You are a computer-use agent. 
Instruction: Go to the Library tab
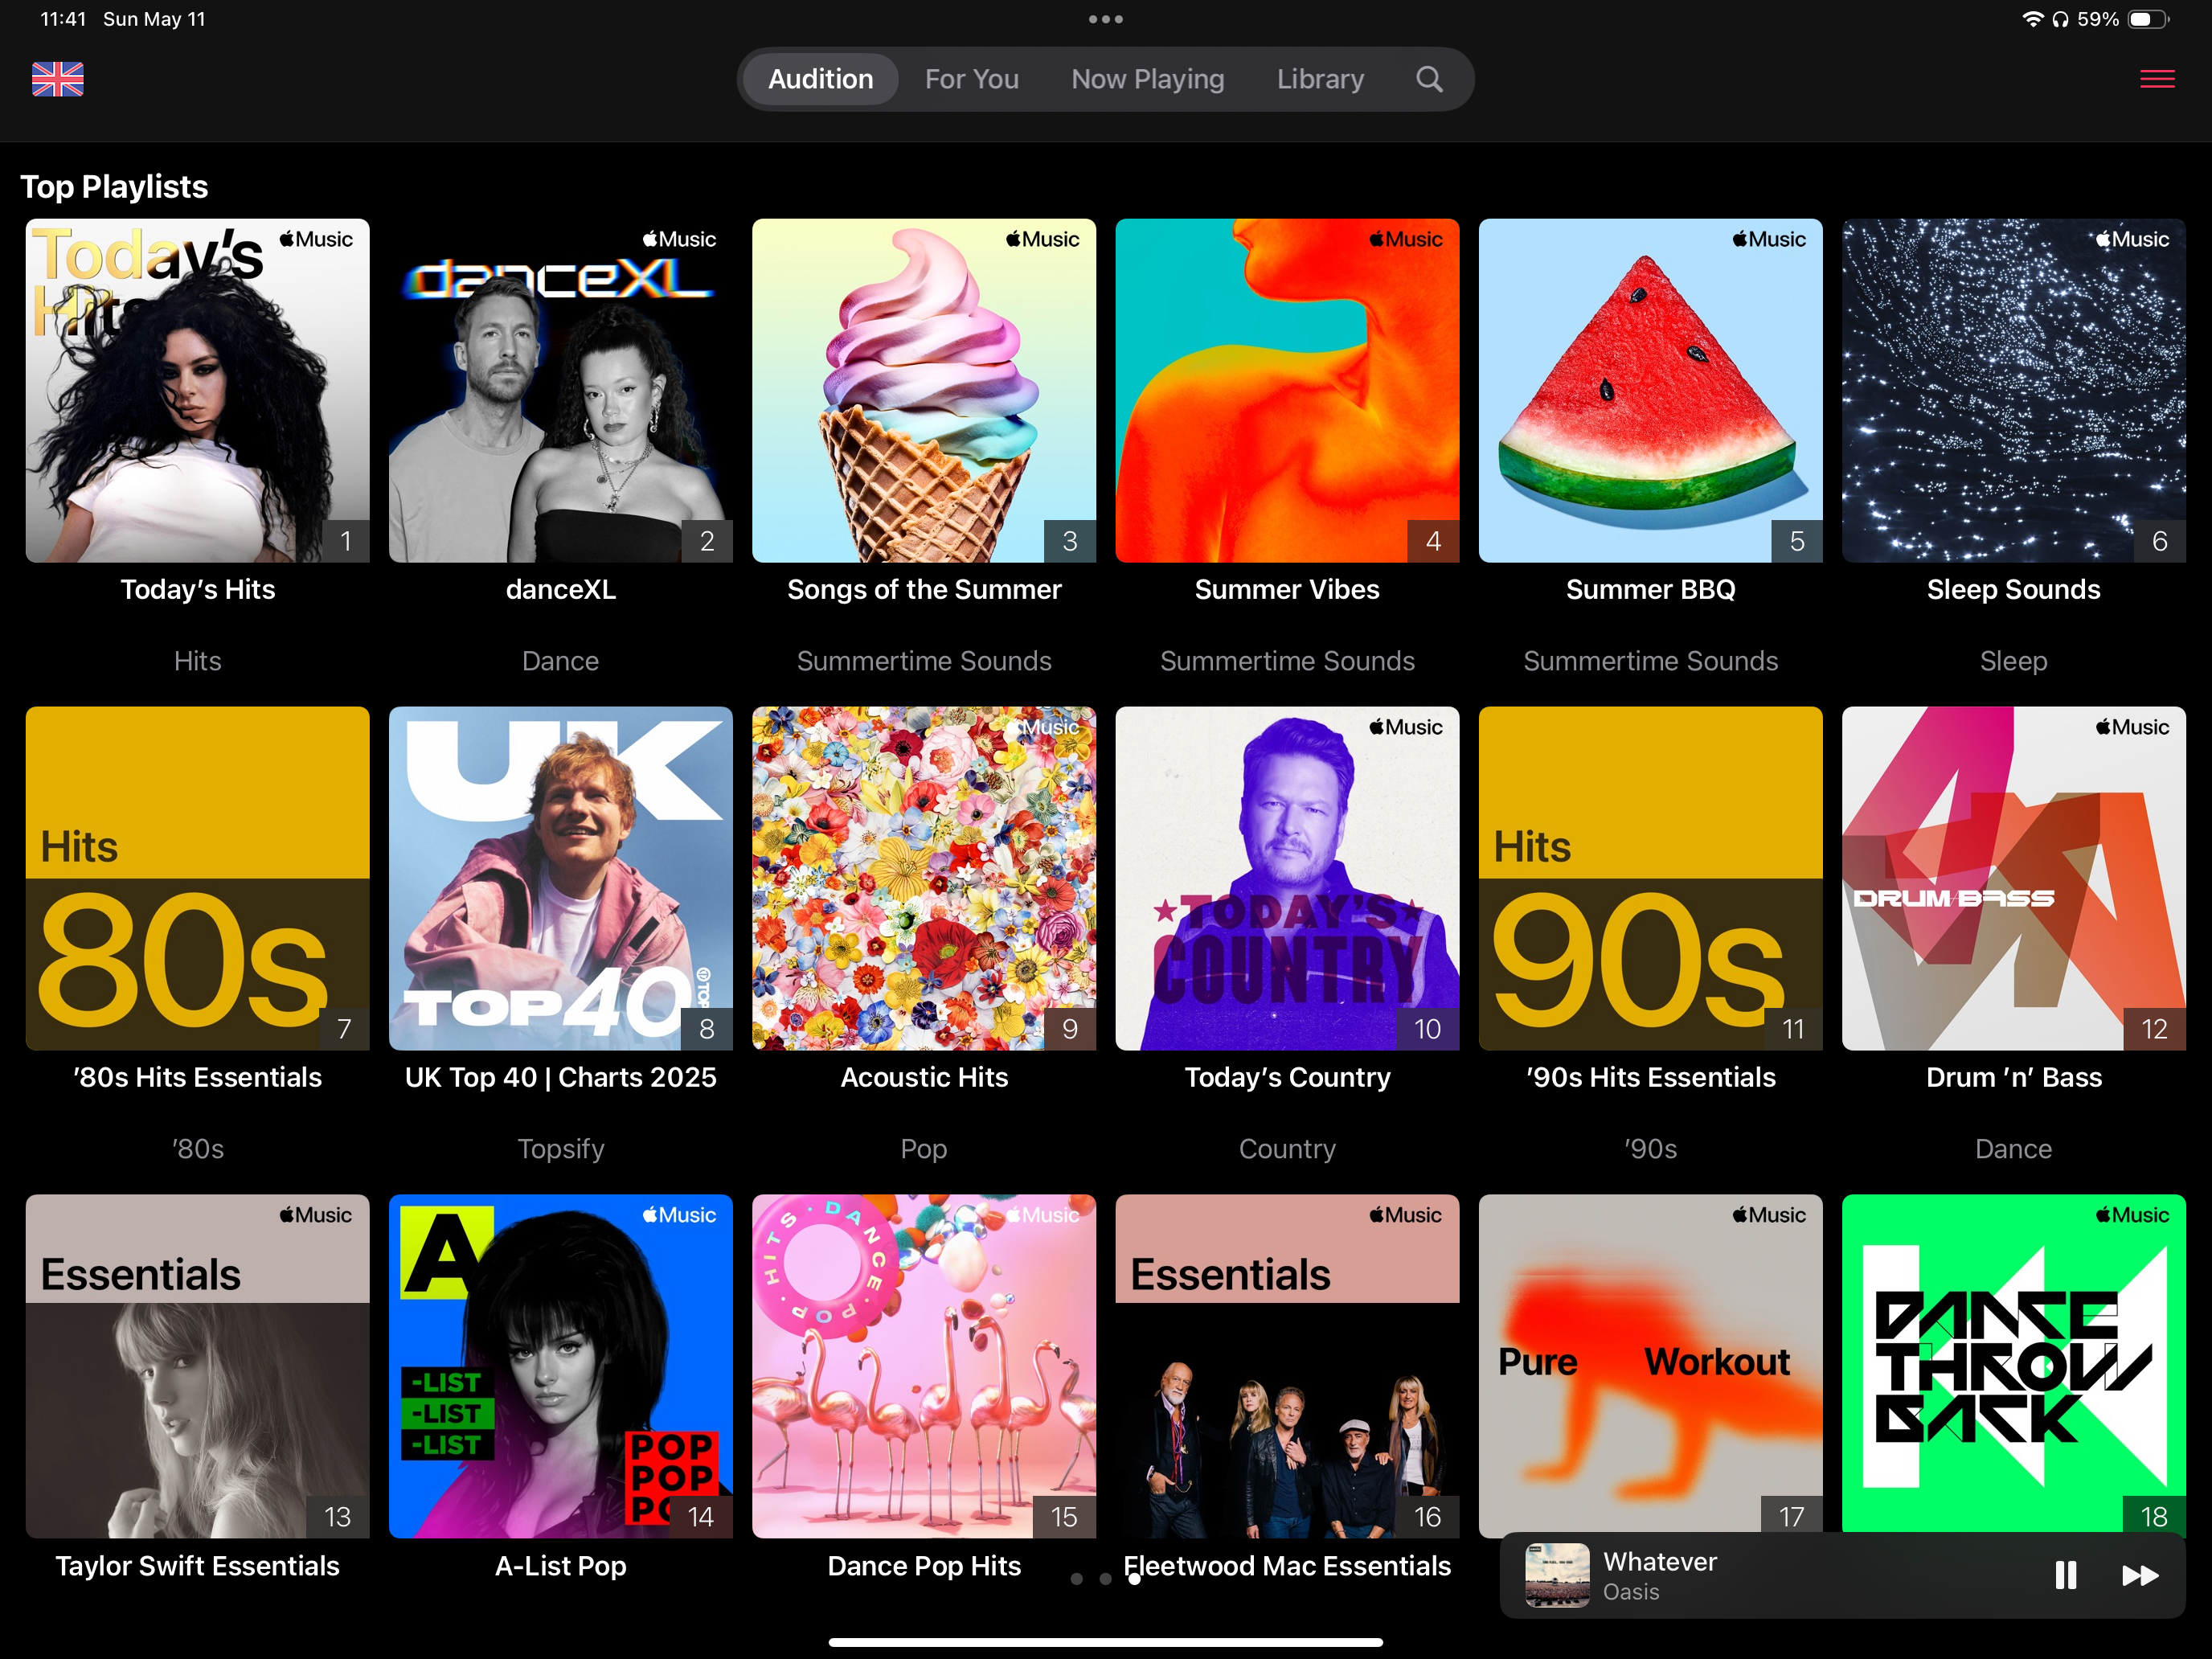[x=1320, y=79]
